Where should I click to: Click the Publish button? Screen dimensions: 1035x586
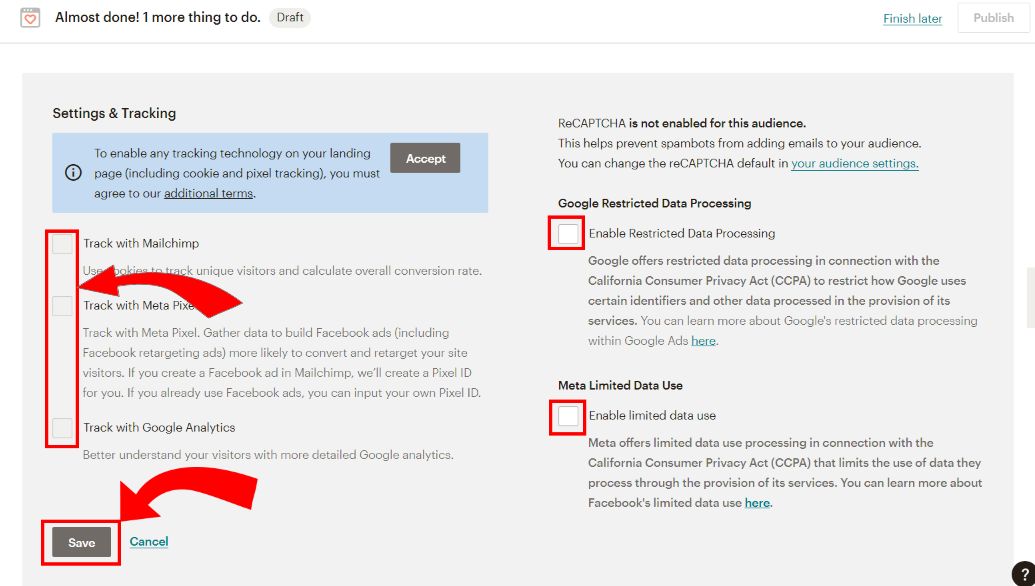click(x=993, y=18)
